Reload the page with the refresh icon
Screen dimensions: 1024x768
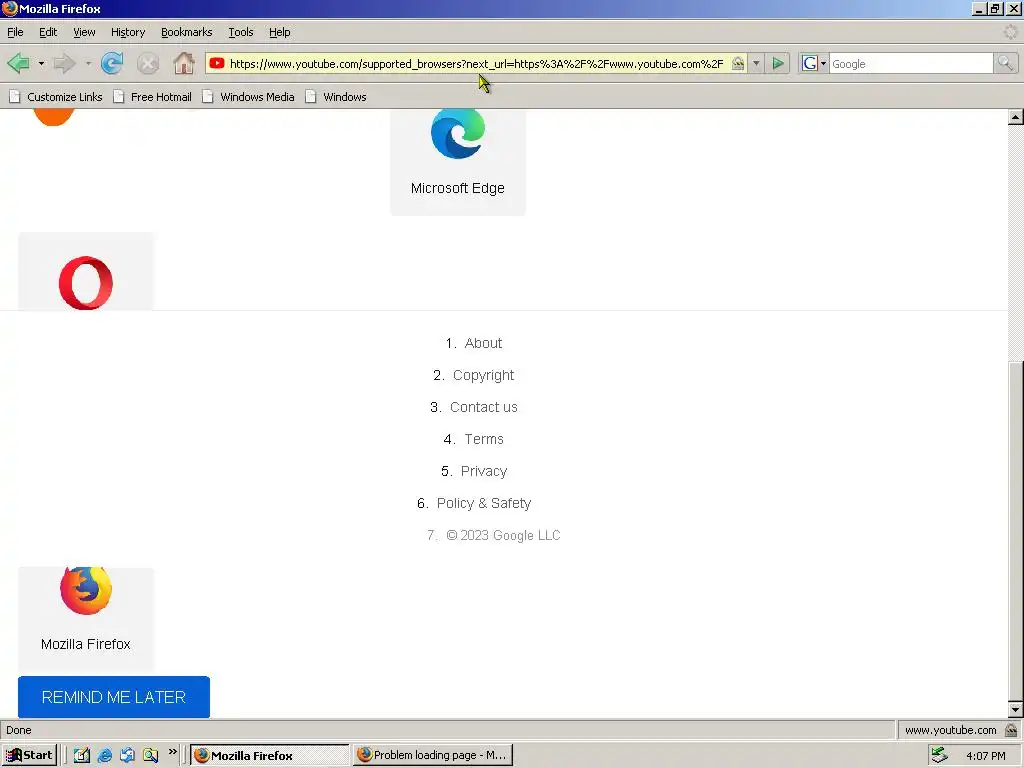[x=112, y=63]
